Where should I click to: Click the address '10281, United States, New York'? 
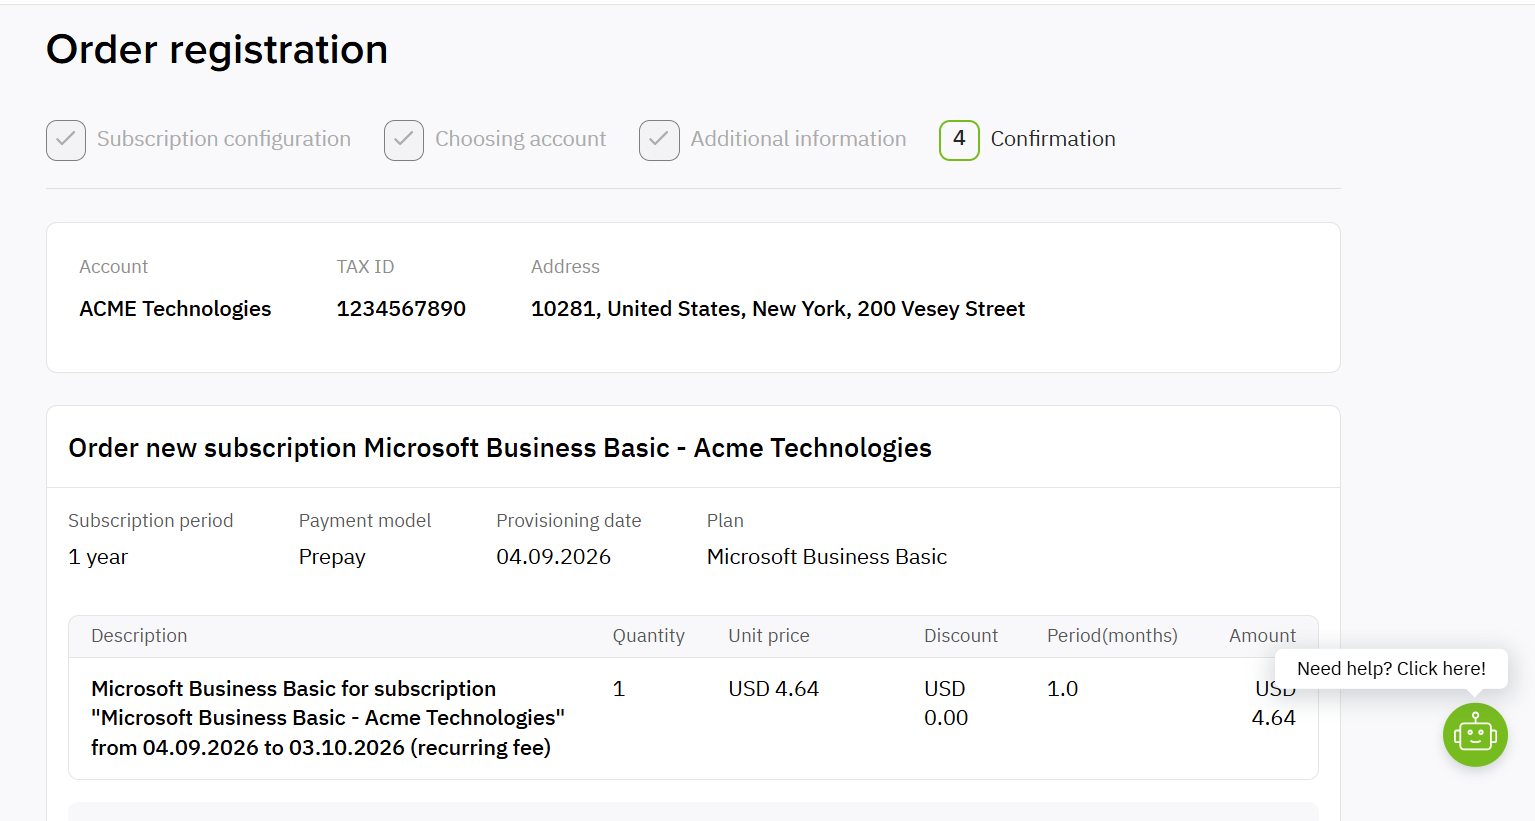pos(689,309)
